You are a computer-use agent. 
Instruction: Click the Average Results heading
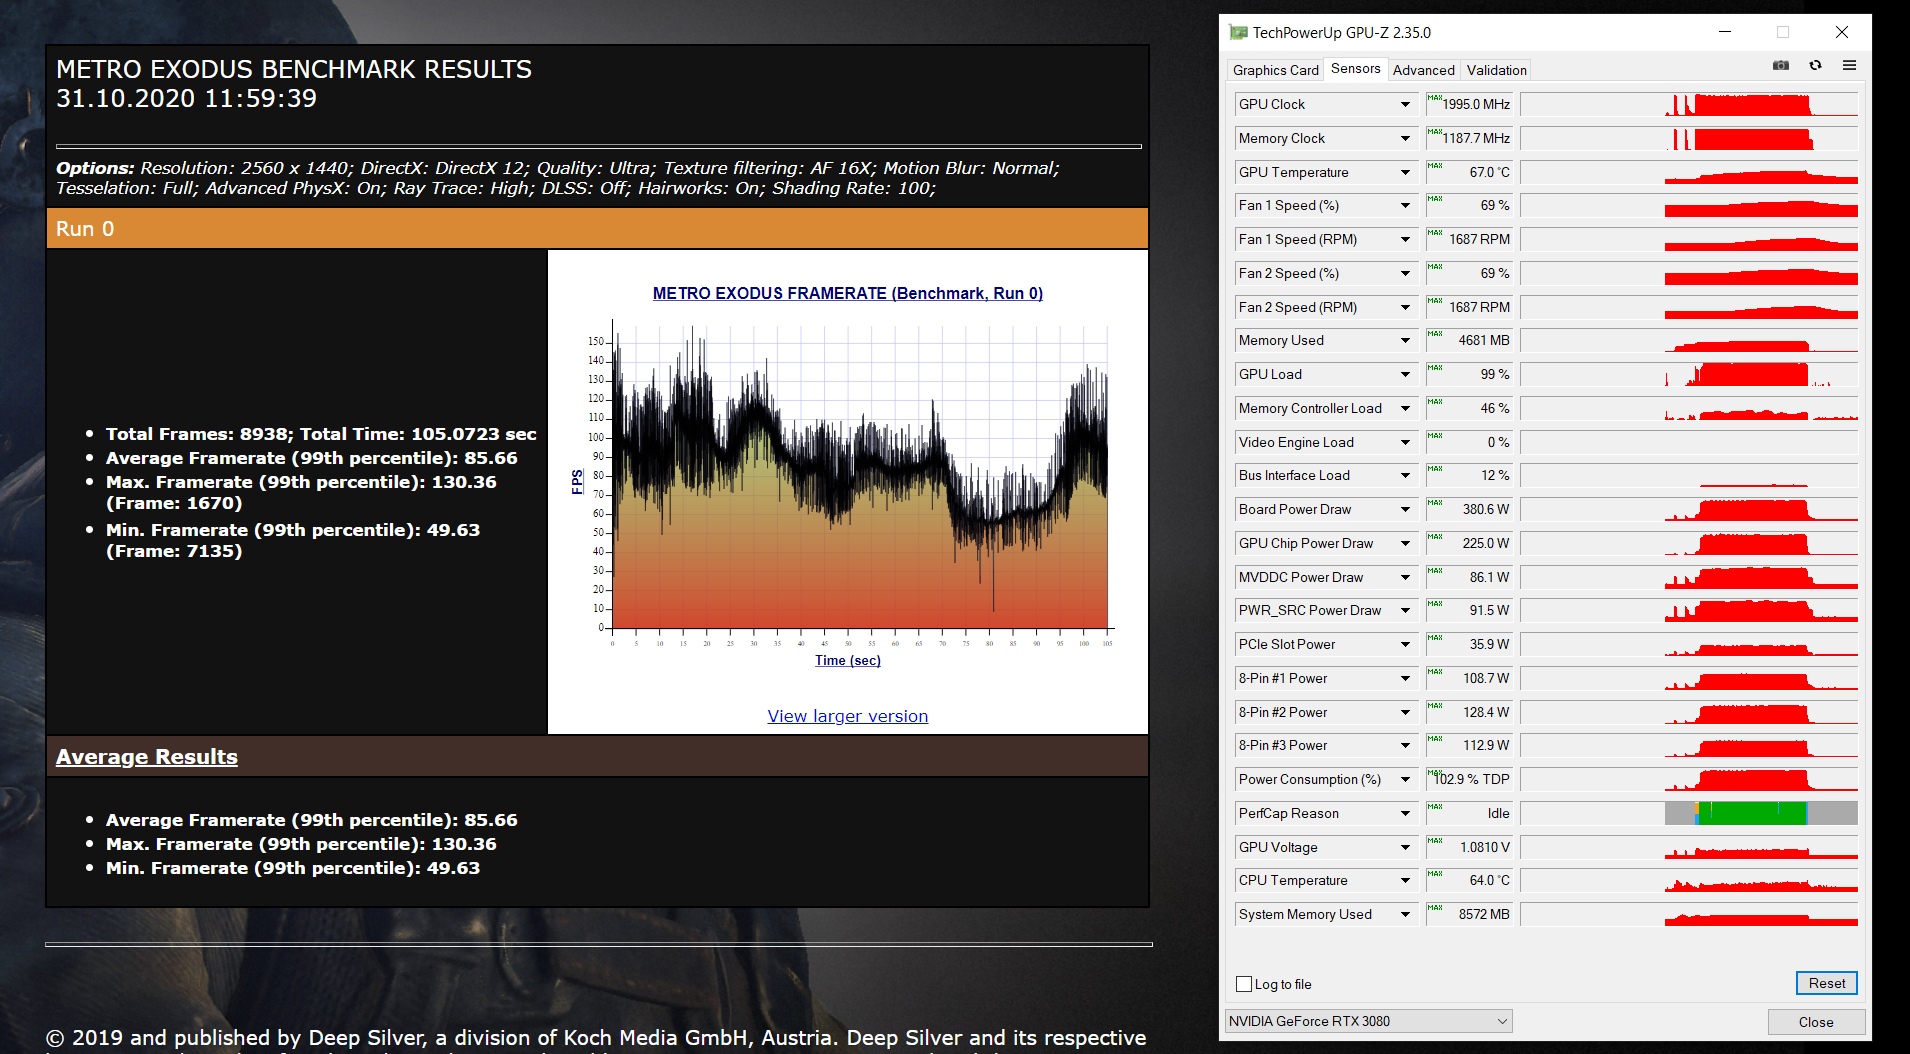click(147, 757)
